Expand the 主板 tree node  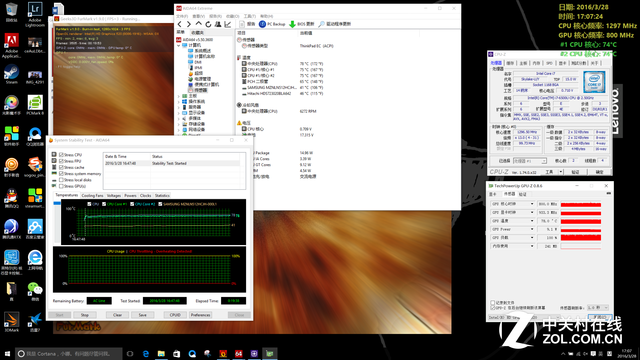coord(179,96)
